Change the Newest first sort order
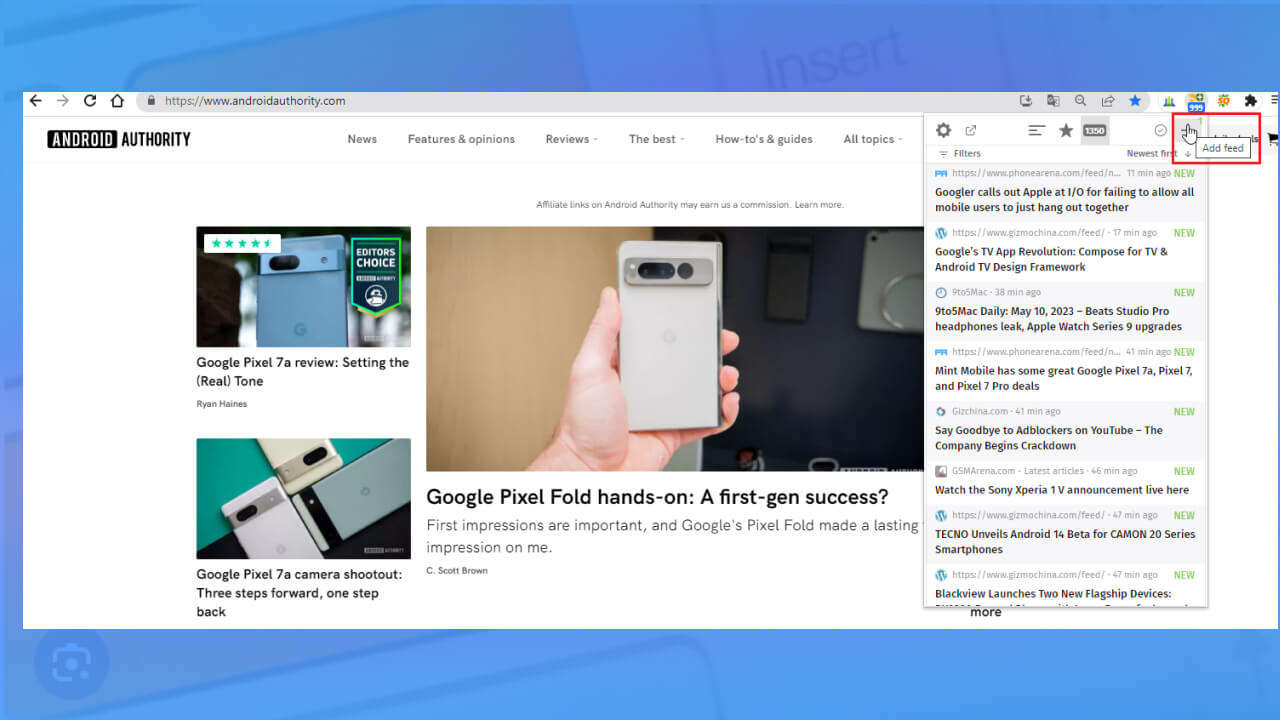 1159,154
